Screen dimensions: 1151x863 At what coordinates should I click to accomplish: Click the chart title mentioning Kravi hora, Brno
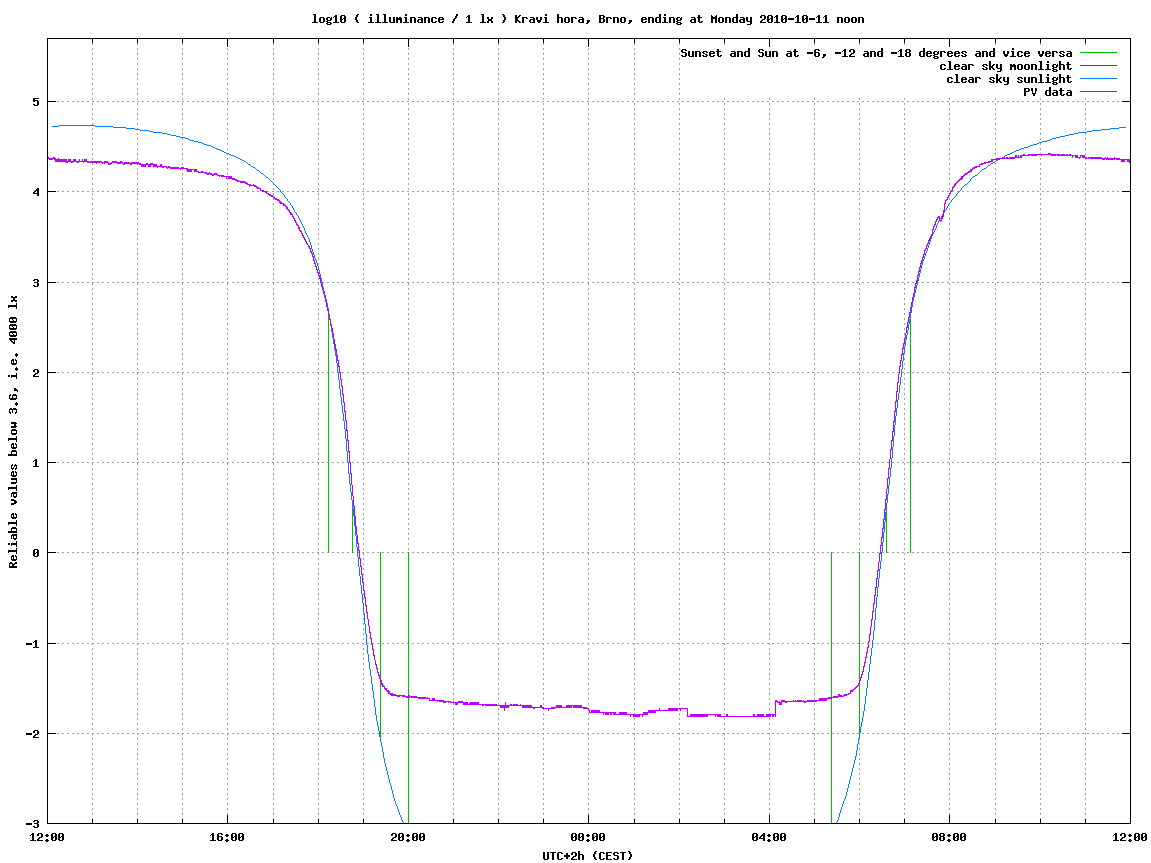point(587,19)
